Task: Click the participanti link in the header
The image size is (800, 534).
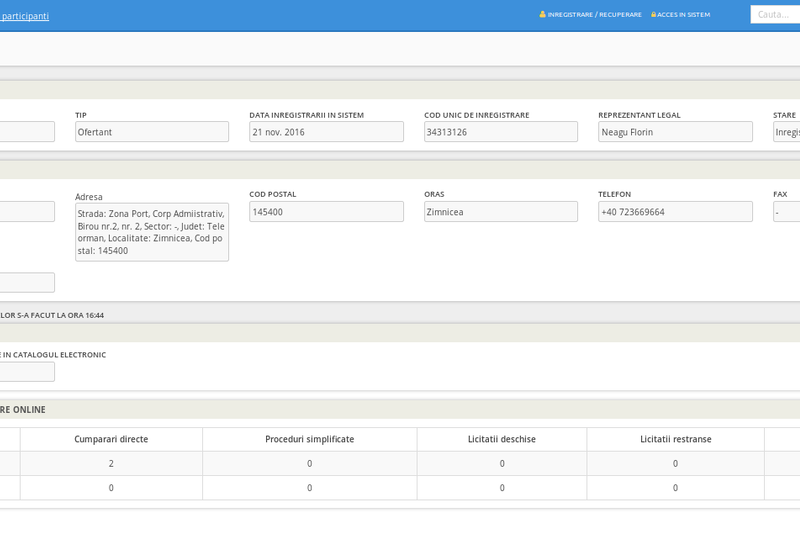Action: pos(25,16)
